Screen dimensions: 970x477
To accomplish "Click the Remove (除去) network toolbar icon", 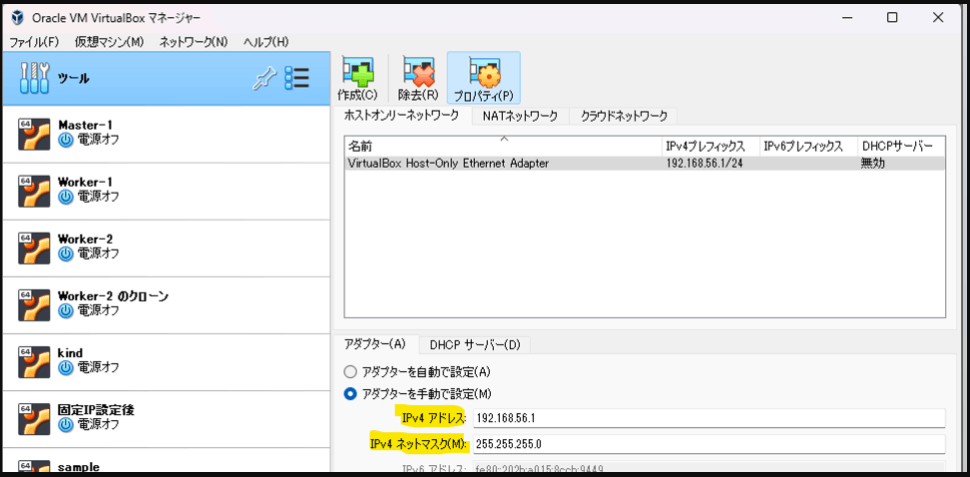I will coord(418,72).
